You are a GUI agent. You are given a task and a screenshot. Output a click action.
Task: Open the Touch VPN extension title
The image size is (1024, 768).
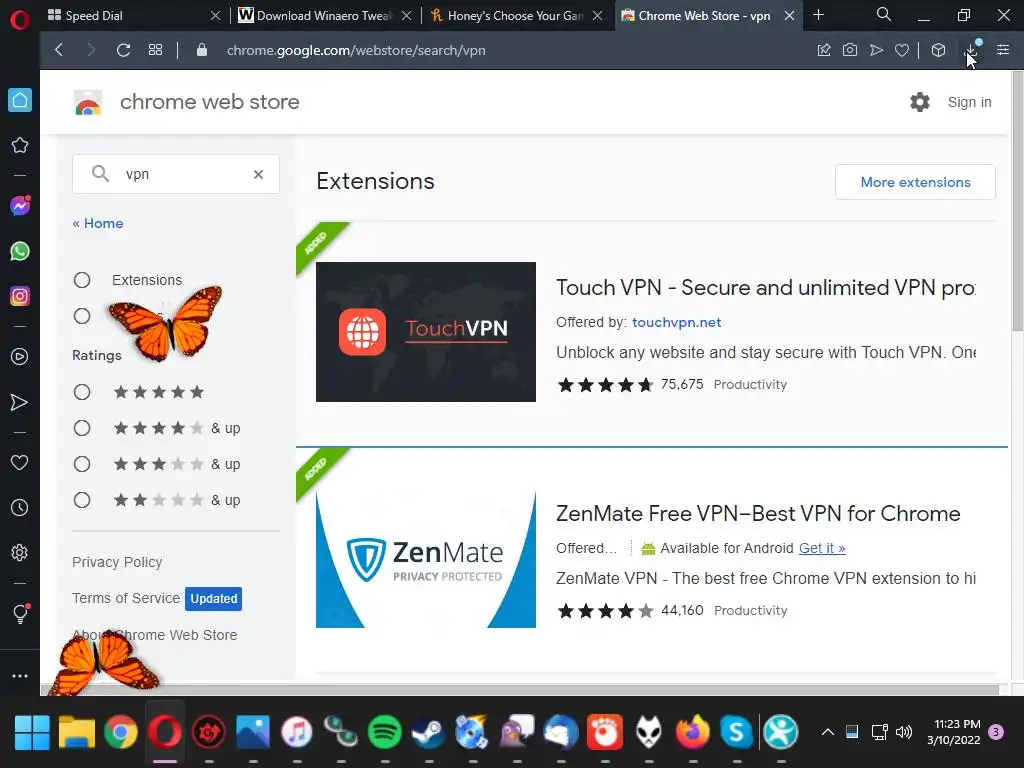point(765,287)
